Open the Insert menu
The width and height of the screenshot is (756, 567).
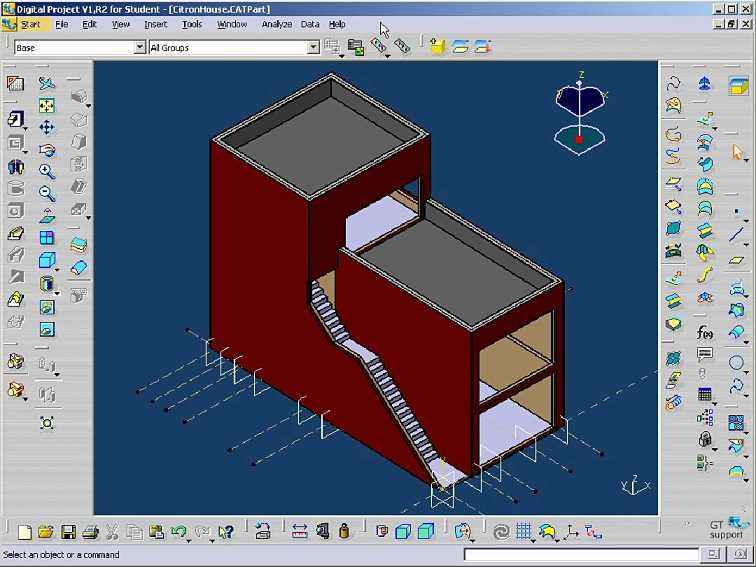coord(156,24)
